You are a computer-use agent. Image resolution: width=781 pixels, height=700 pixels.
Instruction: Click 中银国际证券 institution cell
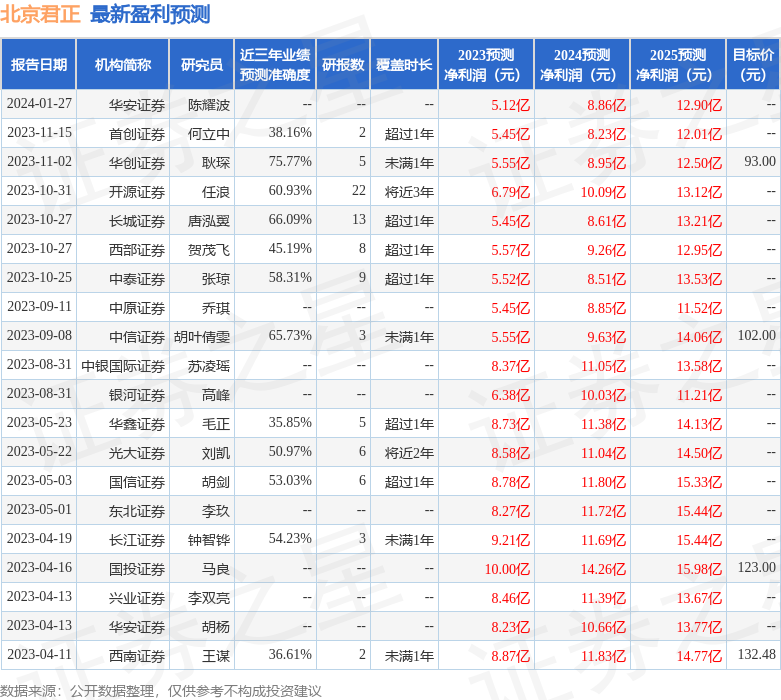[123, 366]
